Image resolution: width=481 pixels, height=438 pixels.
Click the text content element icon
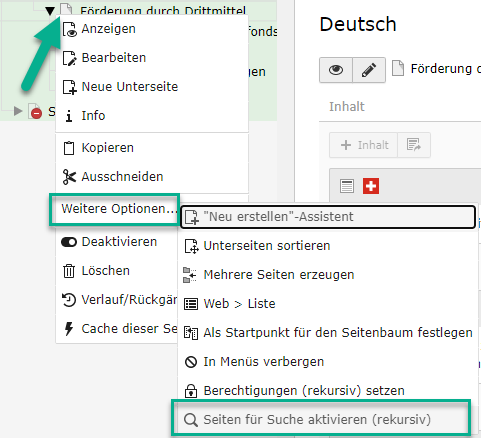pos(347,186)
